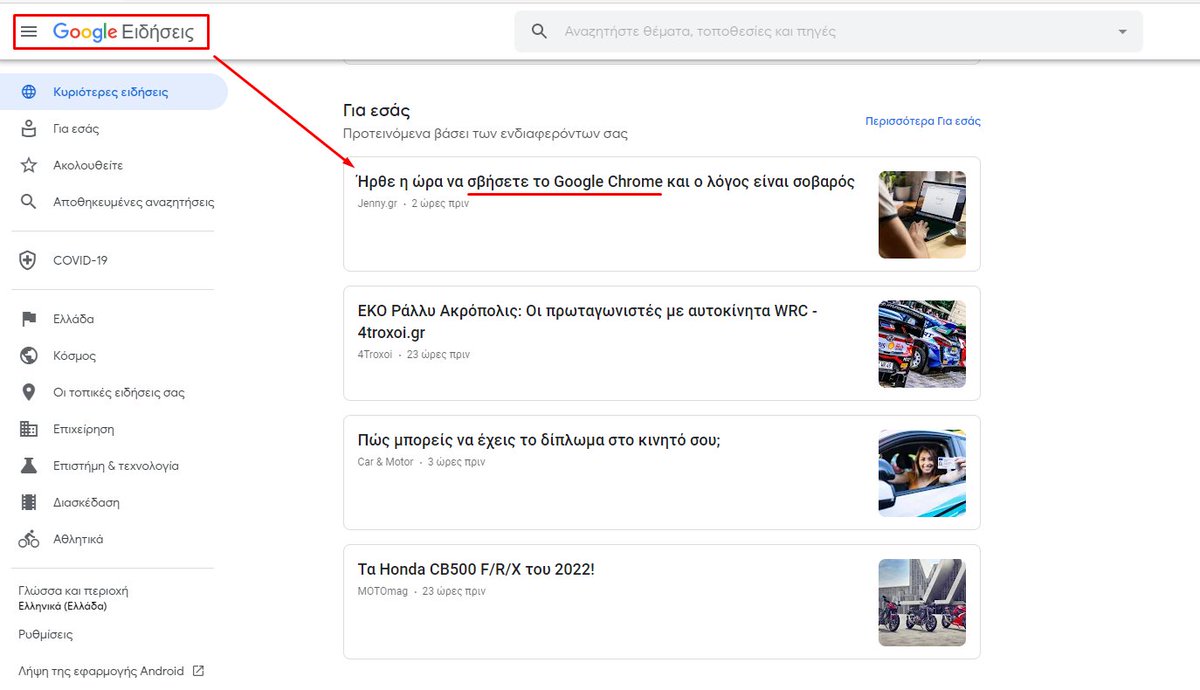1200x690 pixels.
Task: Click the film icon beside Διασκέδαση
Action: tap(29, 503)
